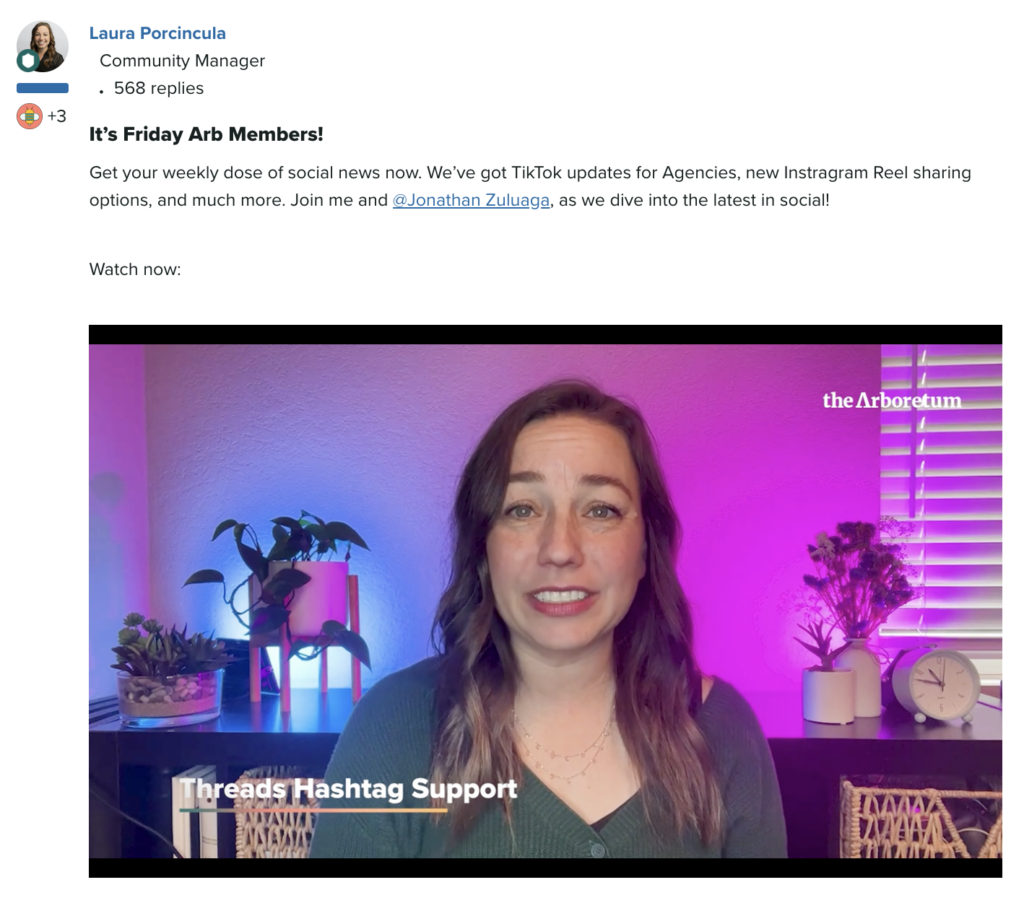
Task: Open the Laura Porcincula name link
Action: coord(157,33)
